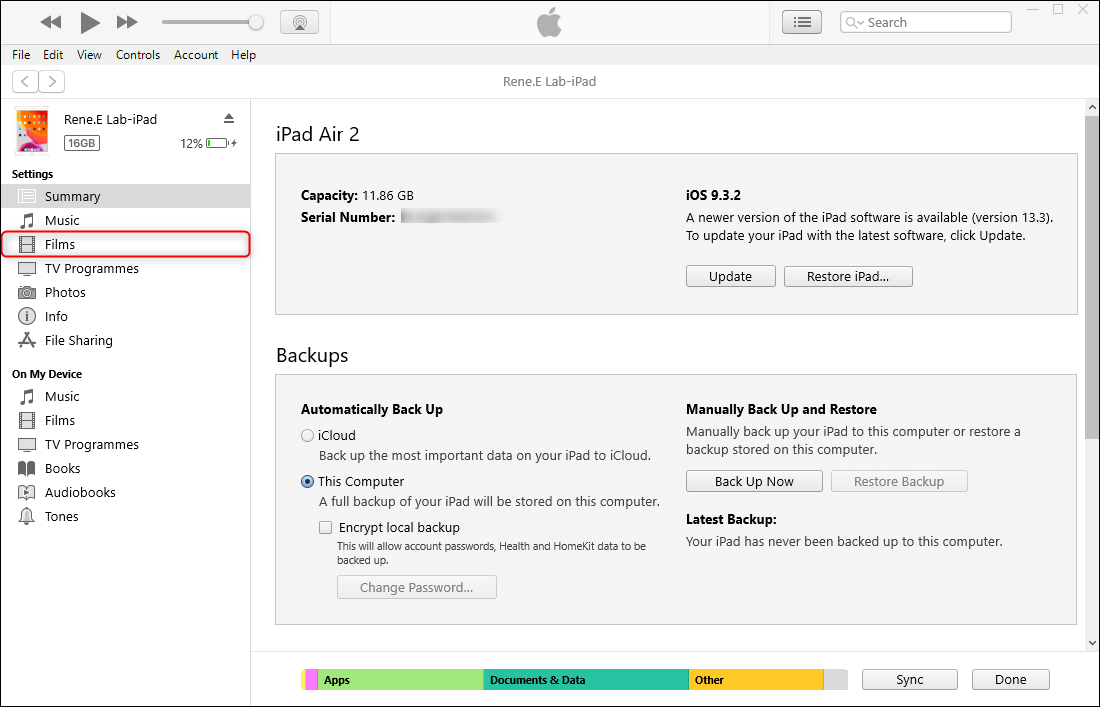This screenshot has height=707, width=1100.
Task: Select TV Programmes under On My Device
Action: coord(126,445)
